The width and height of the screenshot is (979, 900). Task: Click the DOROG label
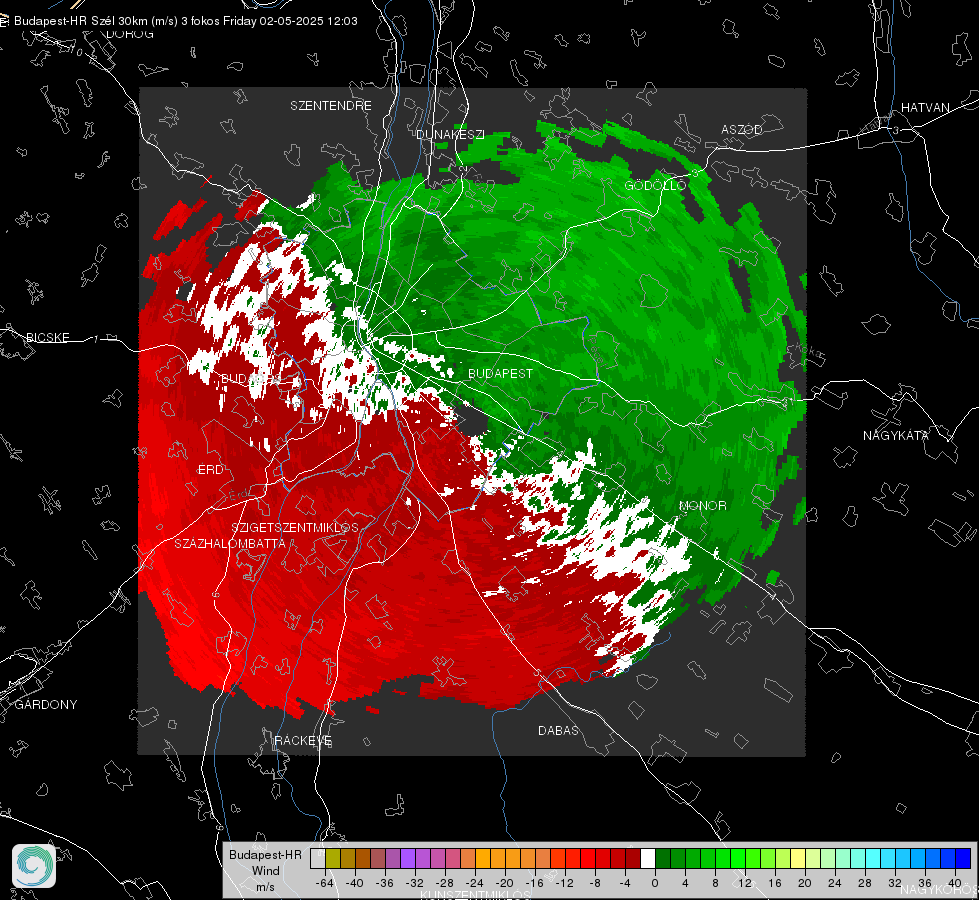click(130, 34)
